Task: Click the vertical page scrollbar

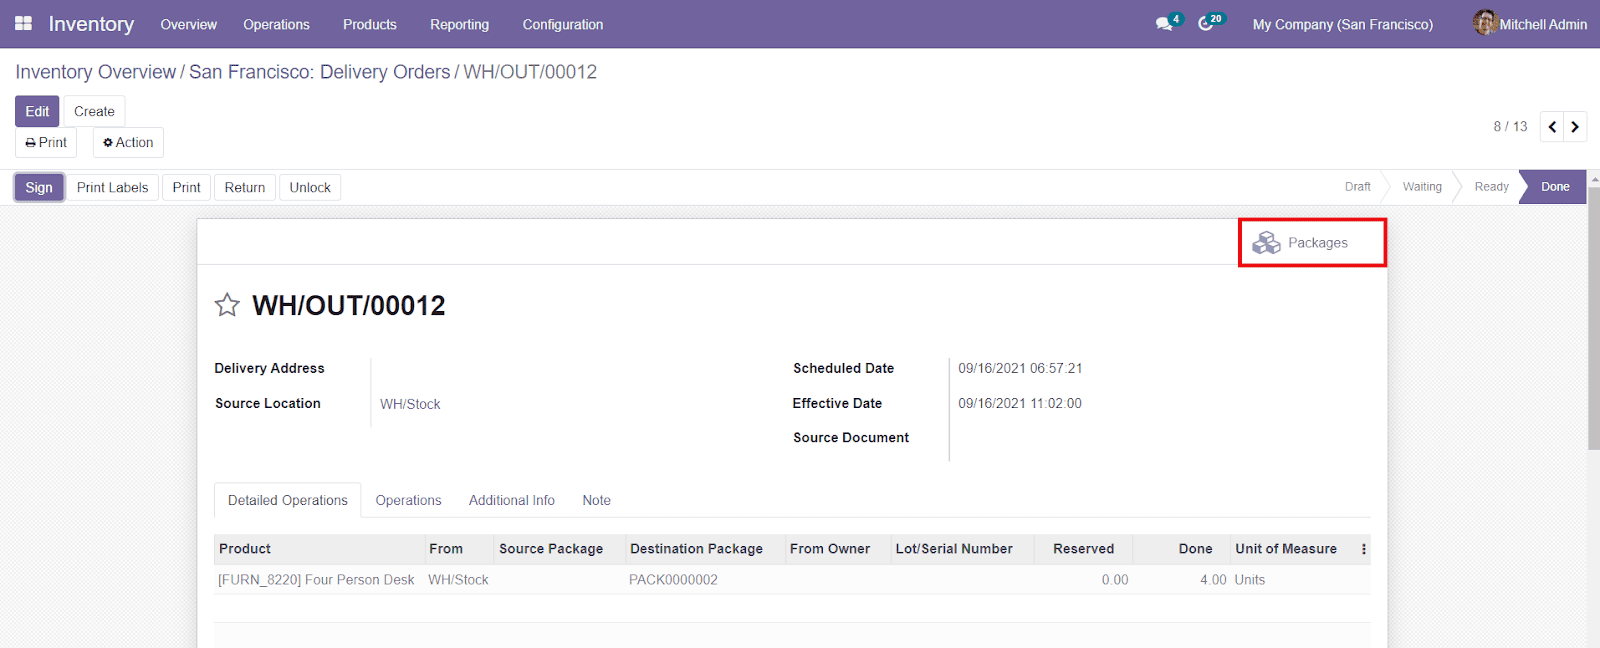Action: coord(1593,320)
